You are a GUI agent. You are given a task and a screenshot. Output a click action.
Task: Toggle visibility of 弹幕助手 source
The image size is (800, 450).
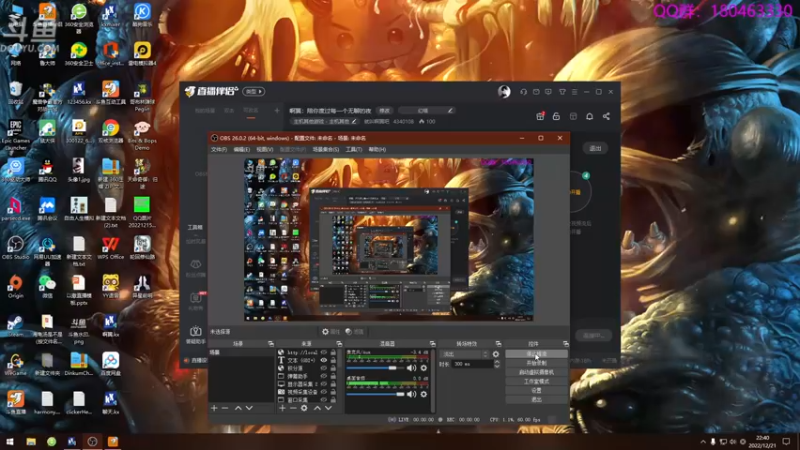coord(323,376)
